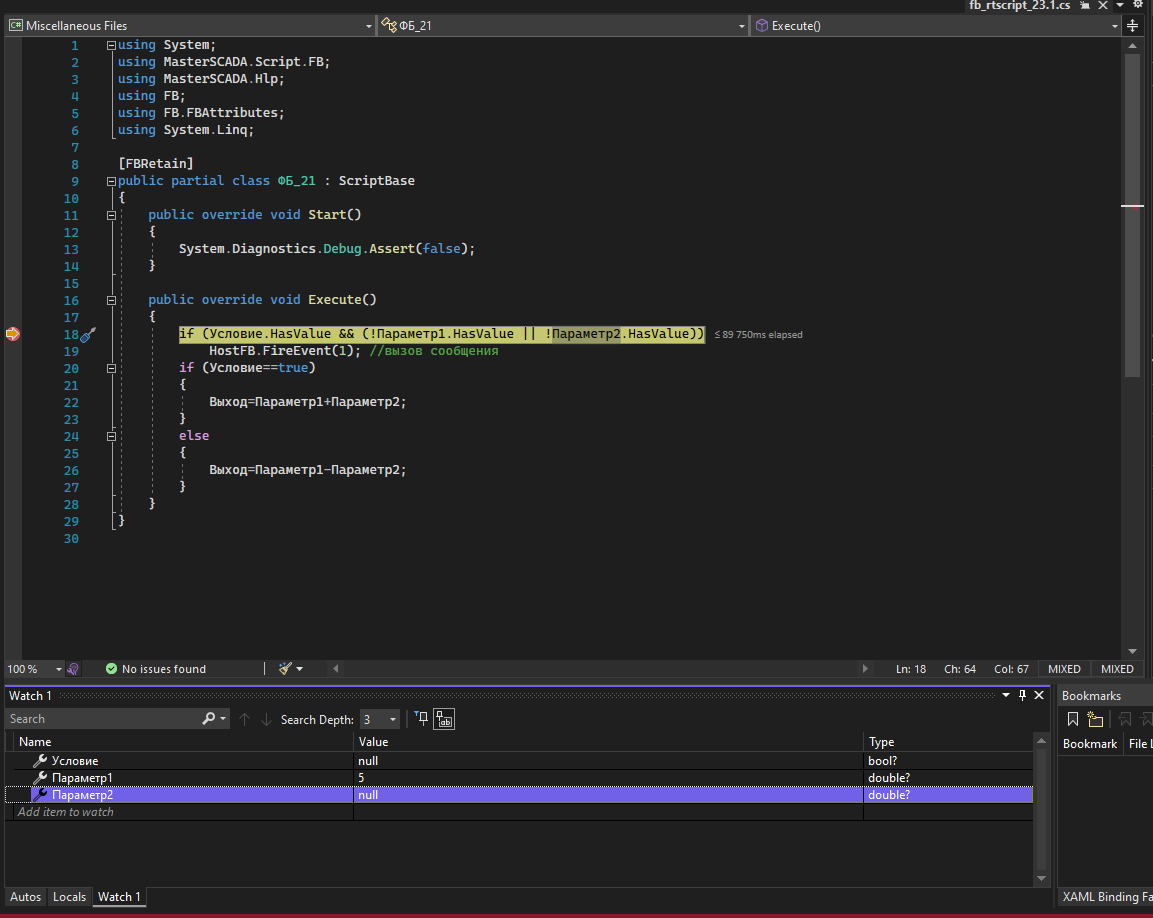Viewport: 1153px width, 918px height.
Task: Click the C# Miscellaneous Files project icon
Action: pyautogui.click(x=15, y=25)
